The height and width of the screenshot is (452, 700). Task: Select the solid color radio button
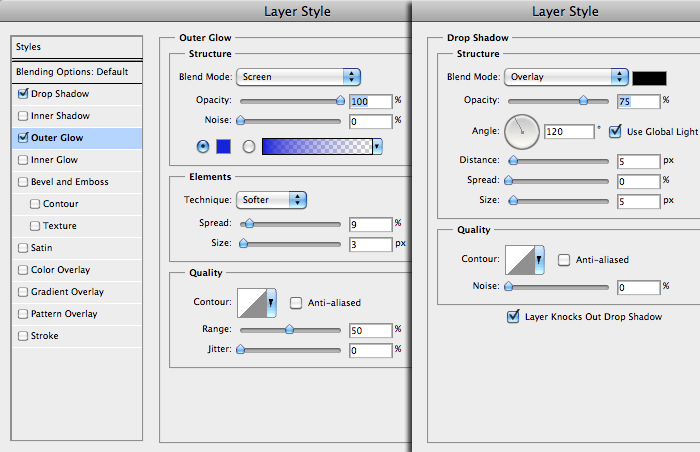pos(204,146)
